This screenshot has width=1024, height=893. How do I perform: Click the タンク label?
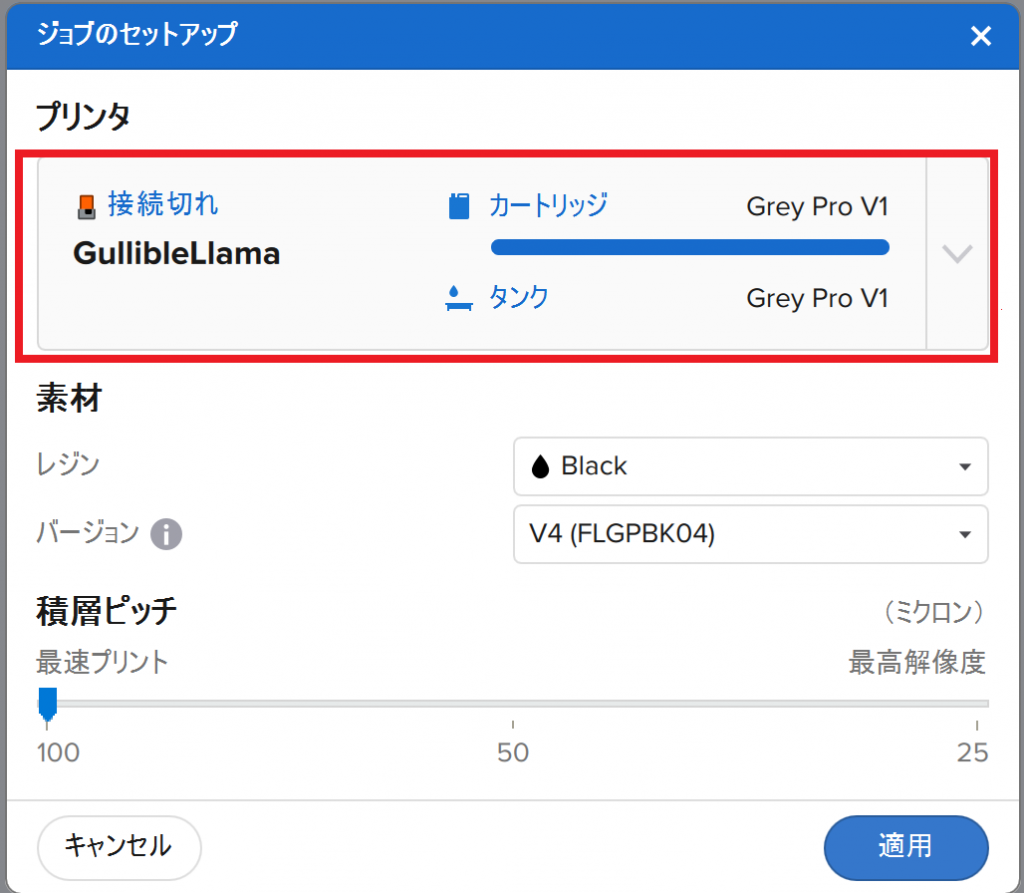click(x=518, y=298)
